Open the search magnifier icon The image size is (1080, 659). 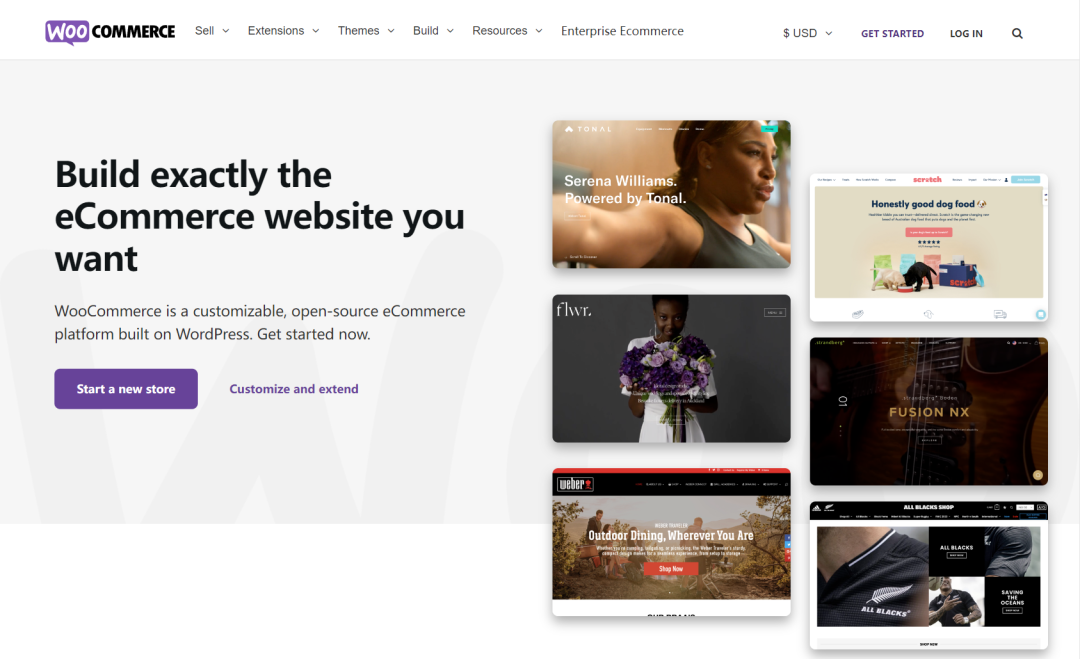1017,33
